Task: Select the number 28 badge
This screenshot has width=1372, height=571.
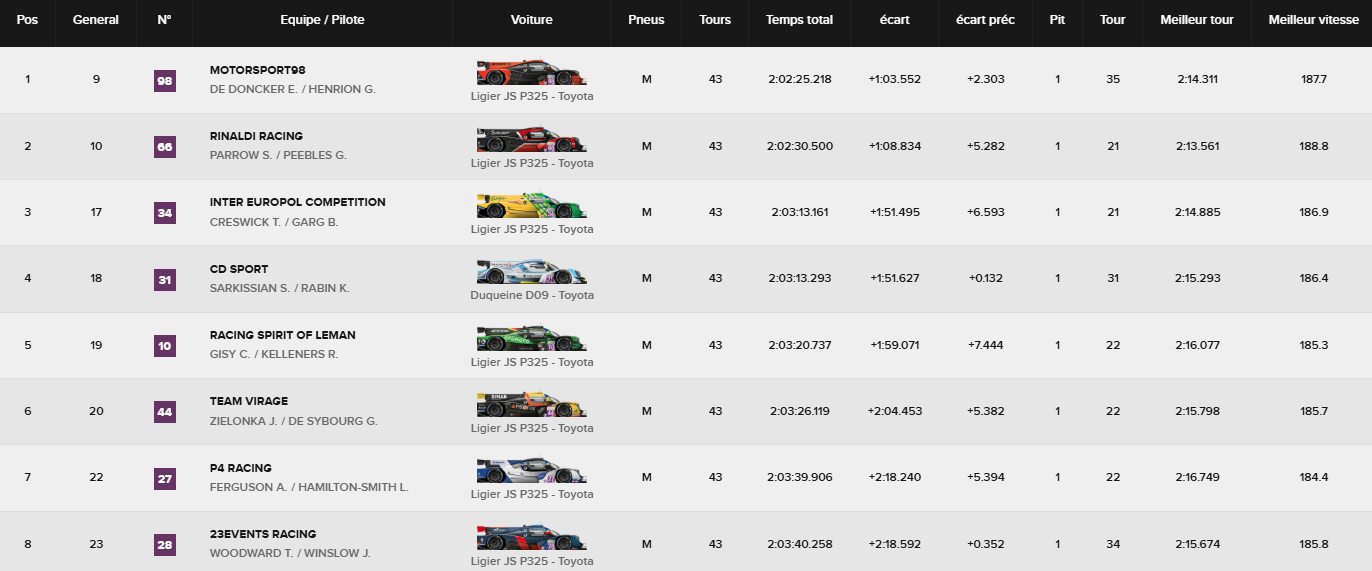Action: tap(165, 545)
